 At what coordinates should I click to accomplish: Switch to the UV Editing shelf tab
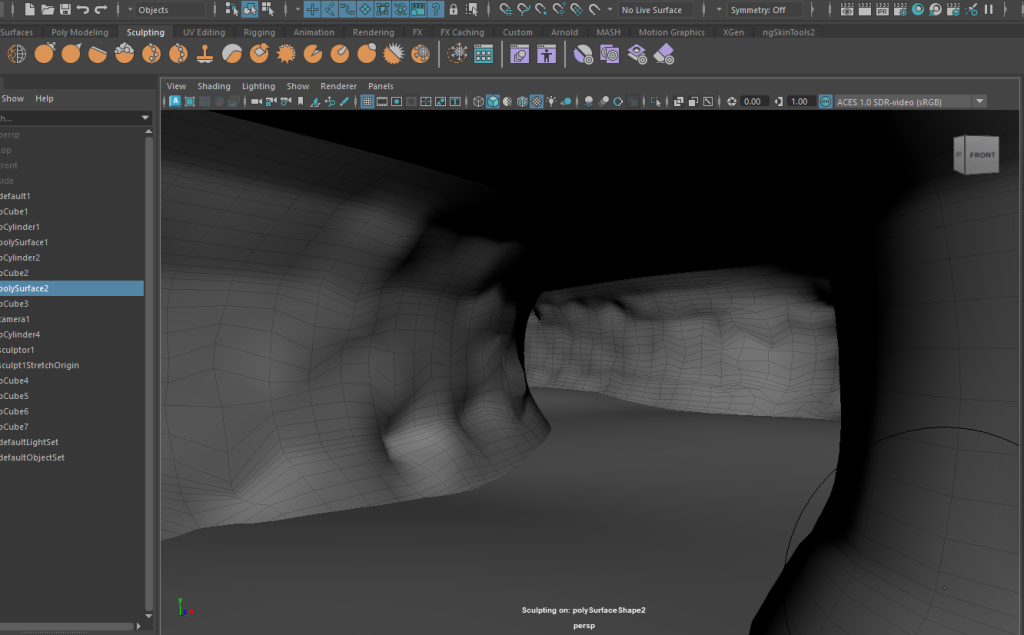coord(204,32)
